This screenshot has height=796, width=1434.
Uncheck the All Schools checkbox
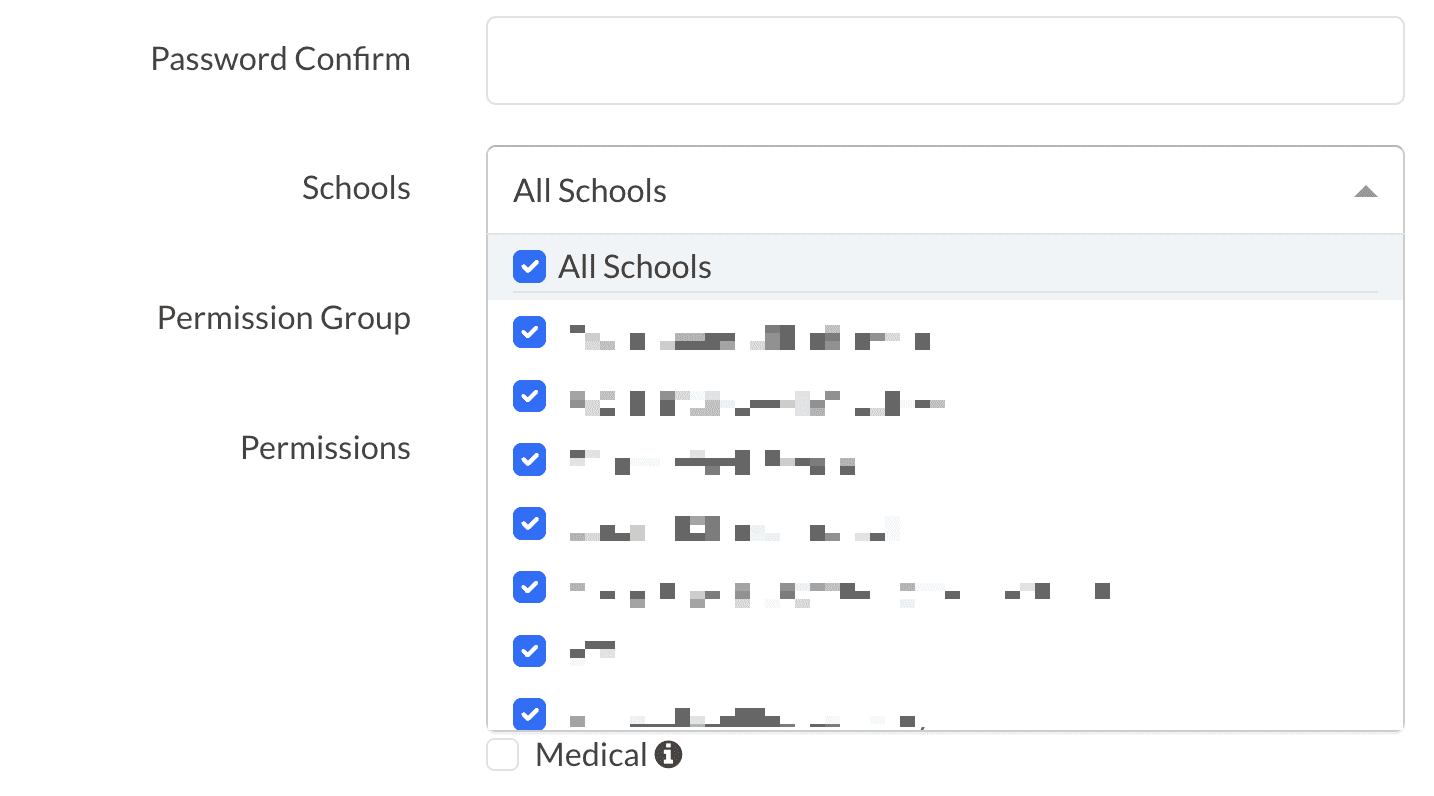tap(529, 267)
